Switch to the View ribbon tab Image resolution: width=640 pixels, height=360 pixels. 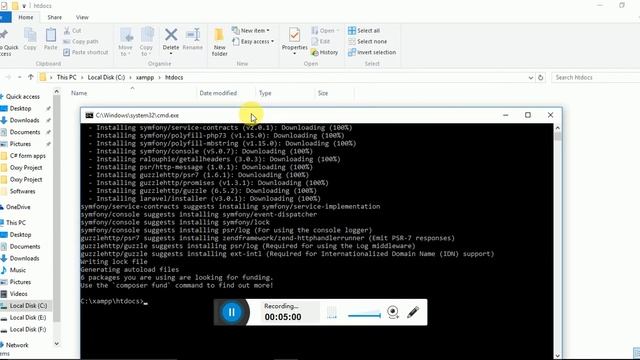(82, 17)
